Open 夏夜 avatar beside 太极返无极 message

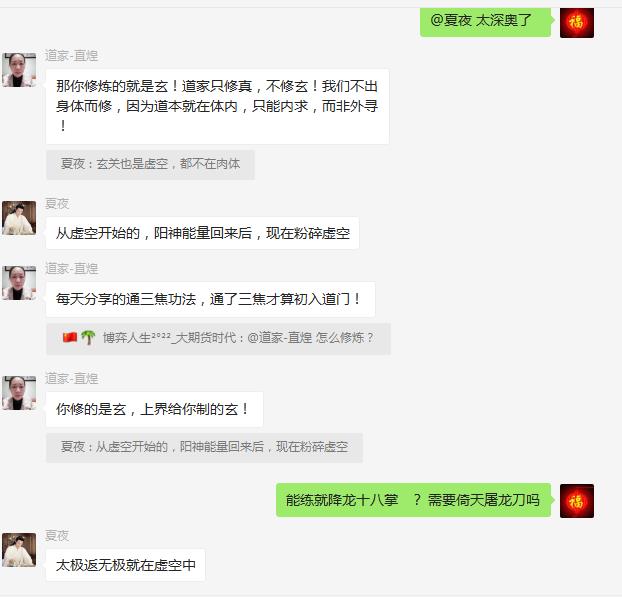point(19,550)
